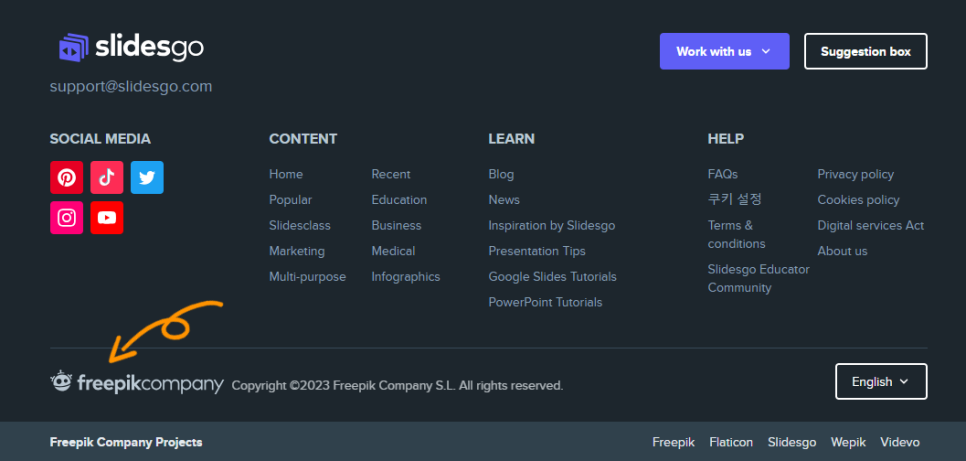Screen dimensions: 966x461
Task: Open the Recent content link
Action: click(x=391, y=174)
